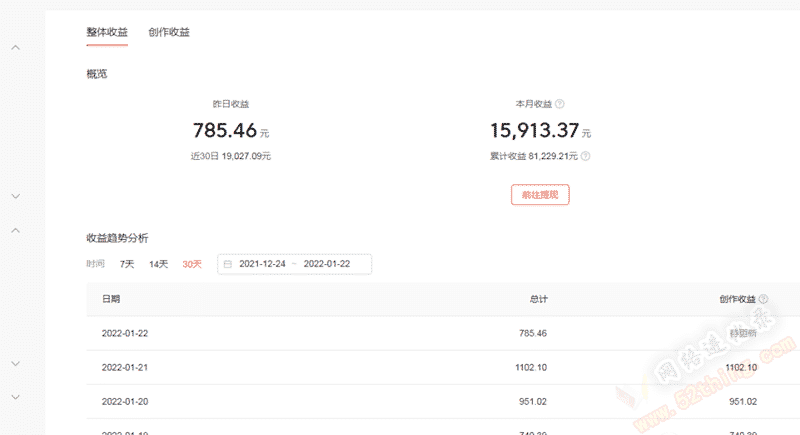Collapse the second up chevron in left sidebar

pos(16,230)
